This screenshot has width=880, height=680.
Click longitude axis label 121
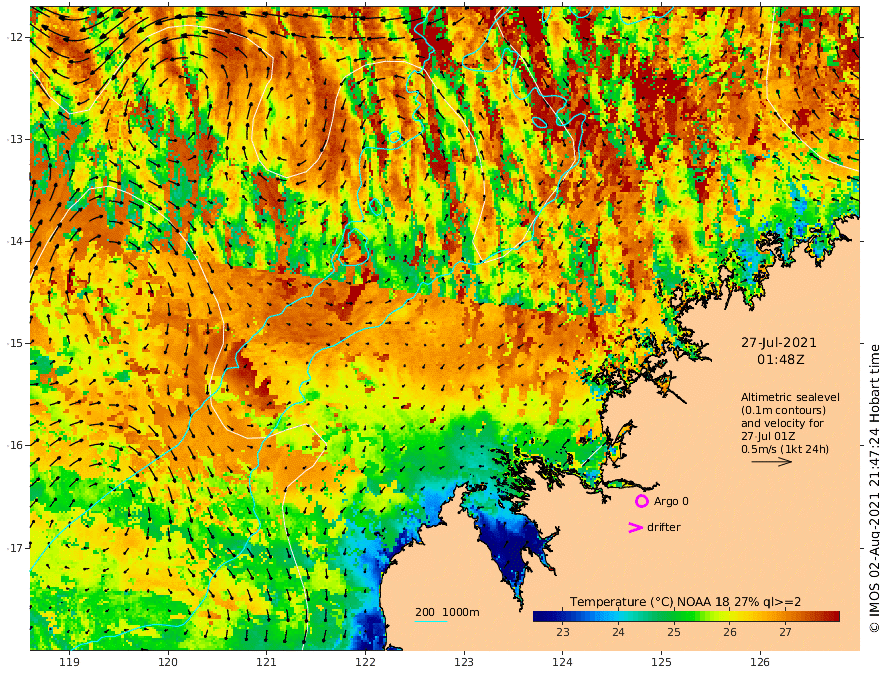[x=267, y=662]
